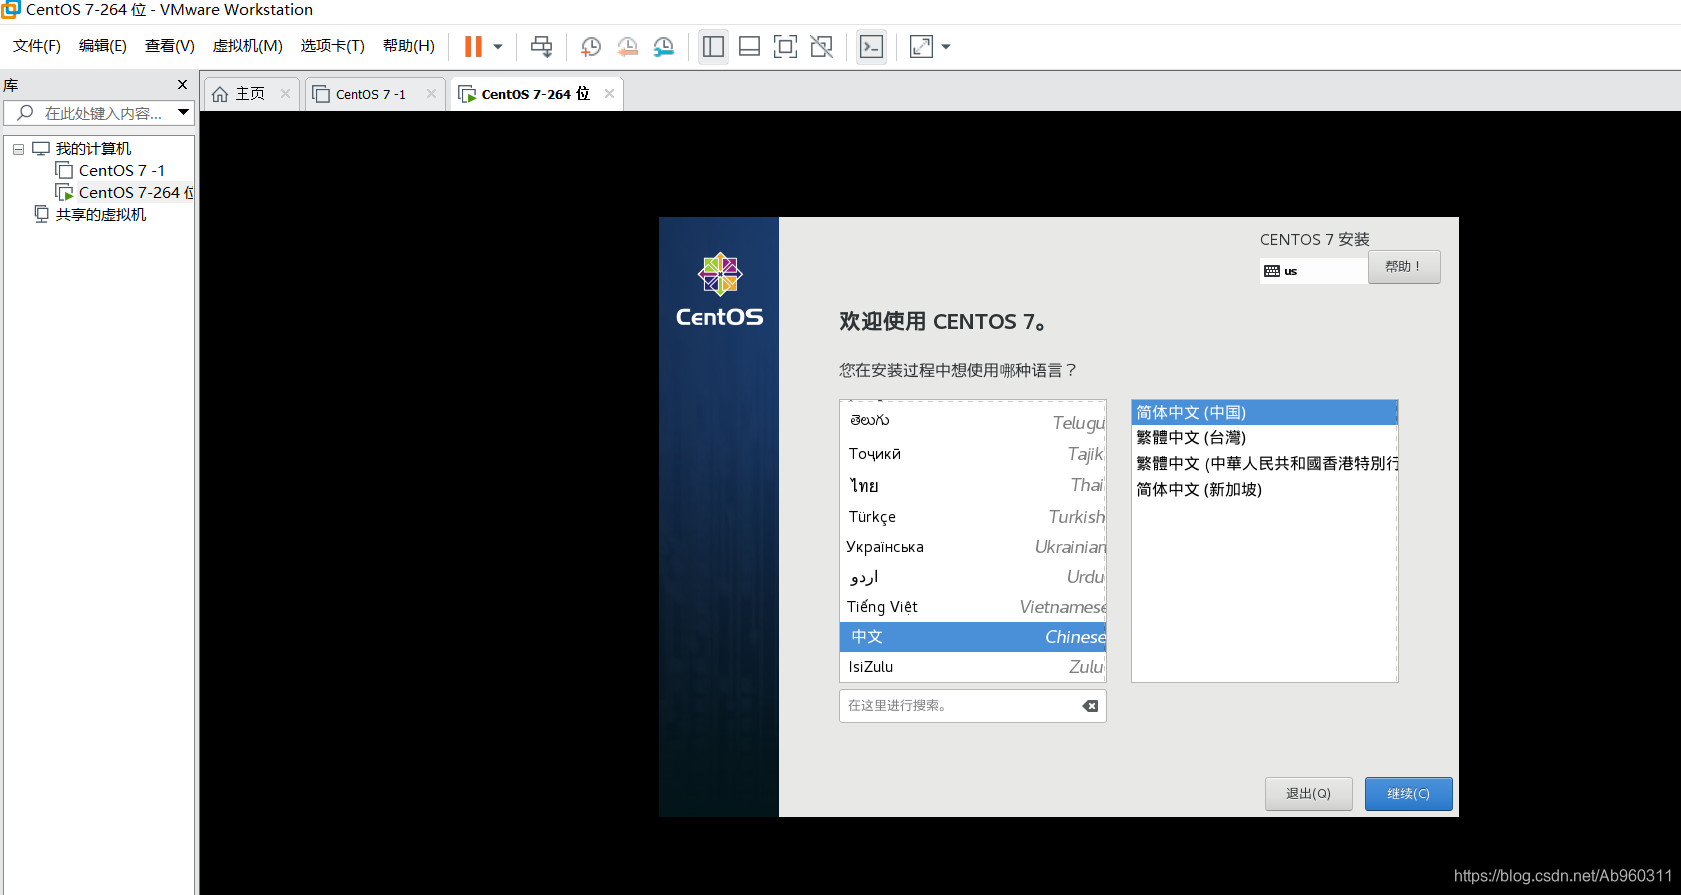Clear the language search field icon

click(1090, 706)
